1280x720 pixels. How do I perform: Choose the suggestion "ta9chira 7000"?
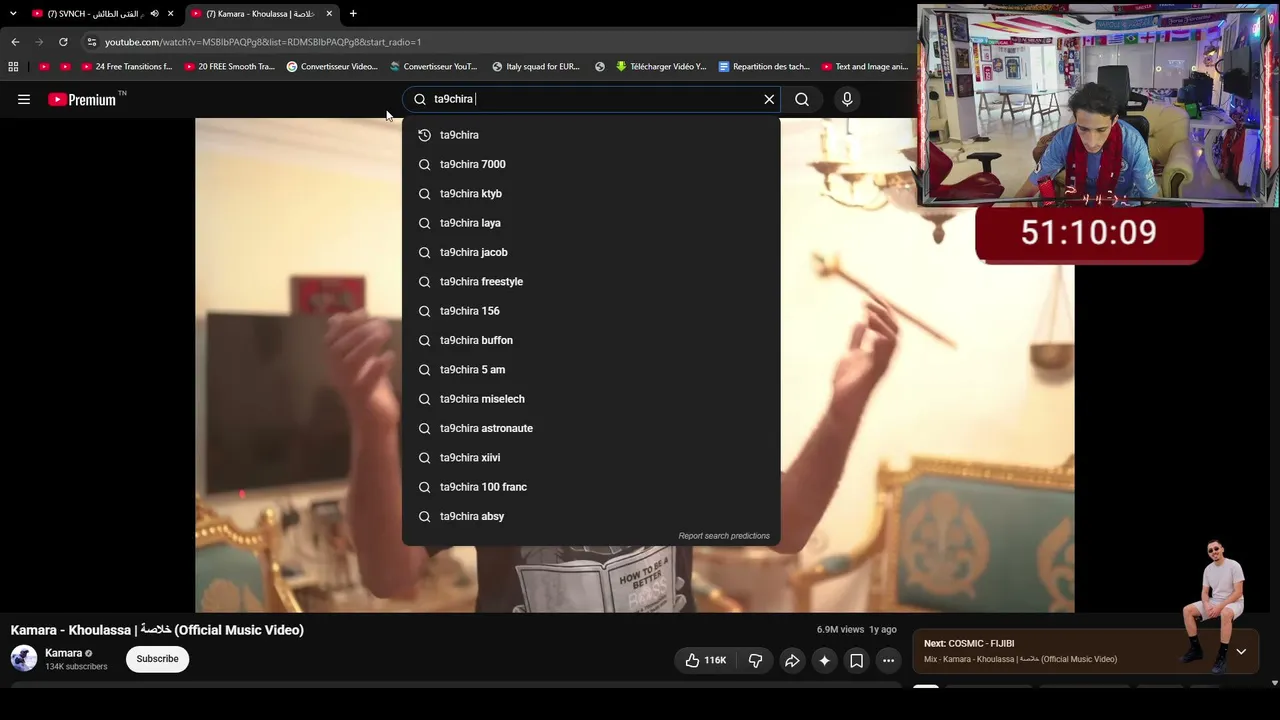tap(591, 164)
